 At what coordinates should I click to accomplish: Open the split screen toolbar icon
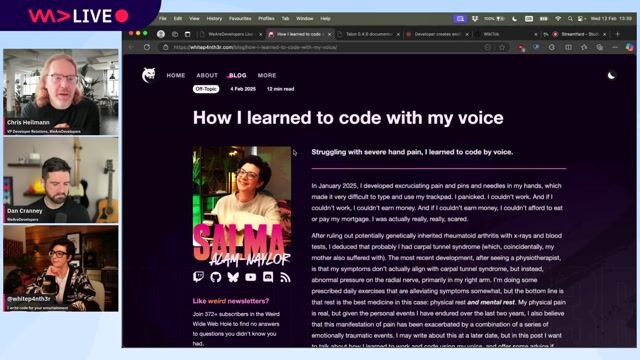[568, 47]
